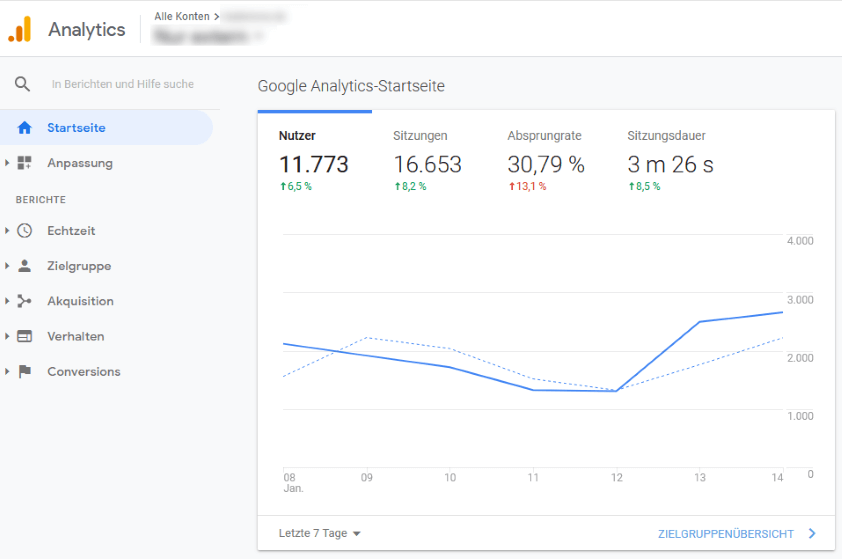Open the blurred account selector dropdown
The image size is (842, 559).
(209, 36)
